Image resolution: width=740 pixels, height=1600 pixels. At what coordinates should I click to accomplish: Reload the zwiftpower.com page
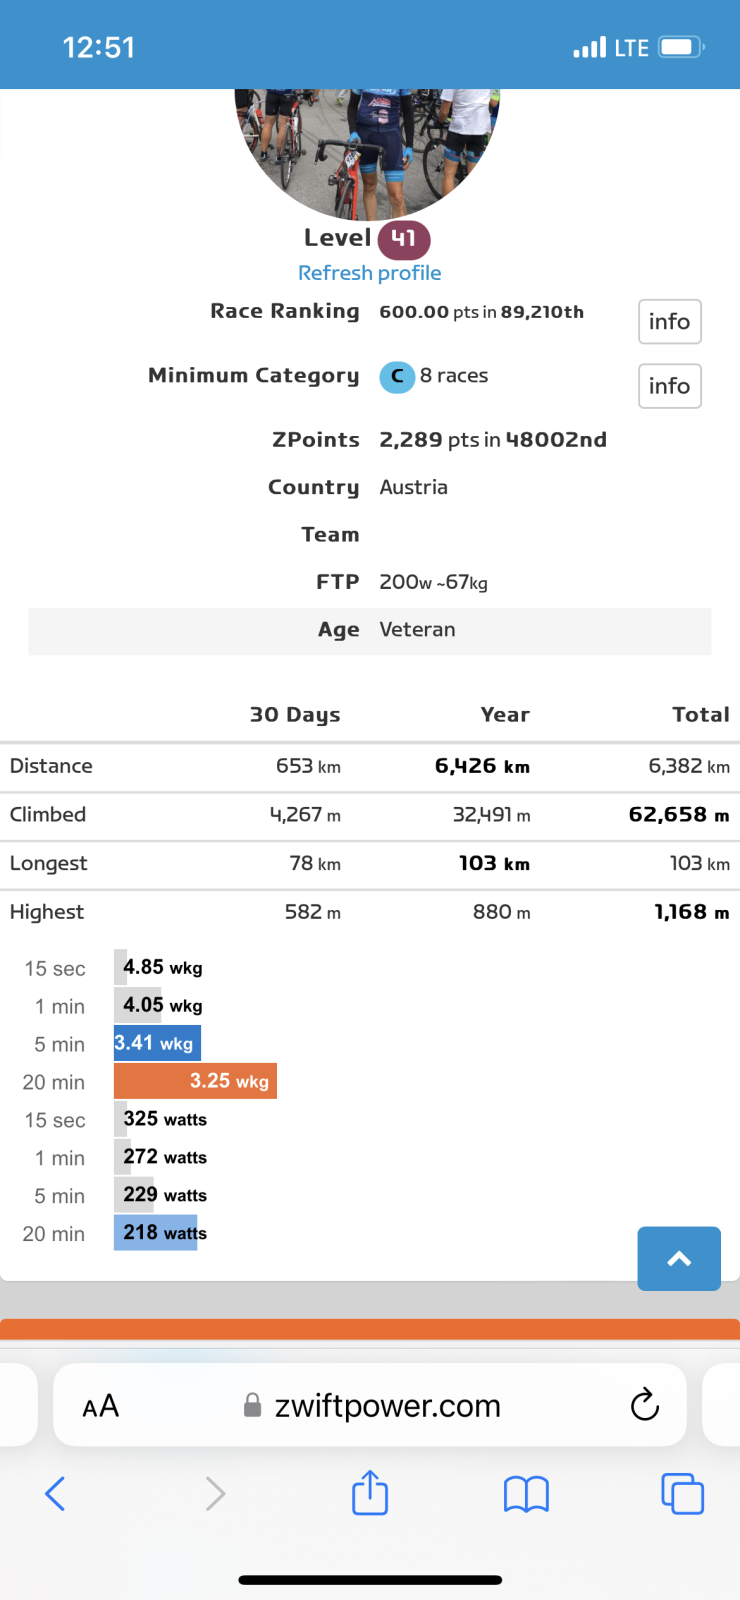point(645,1405)
